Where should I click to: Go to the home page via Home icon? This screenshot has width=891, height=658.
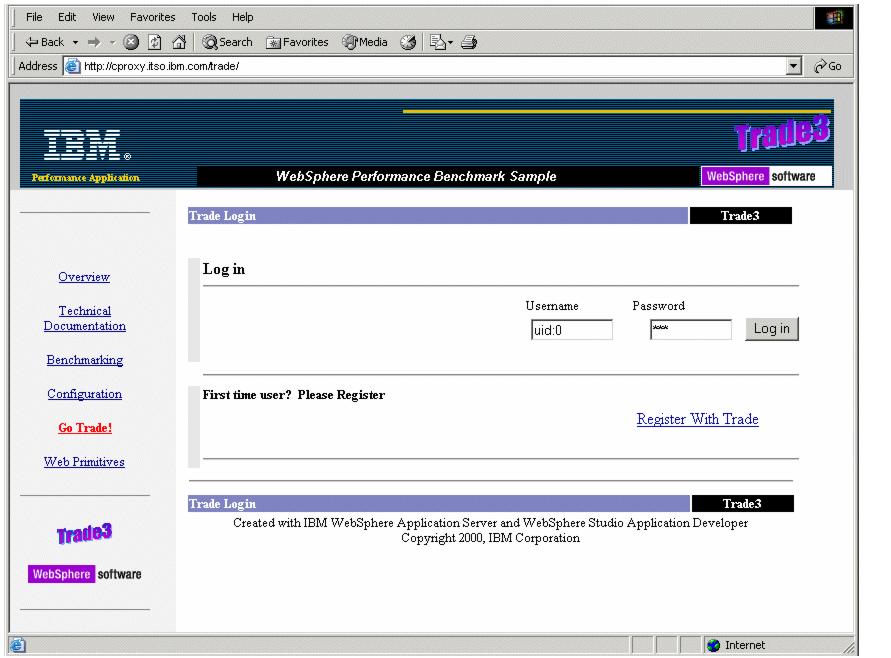coord(179,42)
